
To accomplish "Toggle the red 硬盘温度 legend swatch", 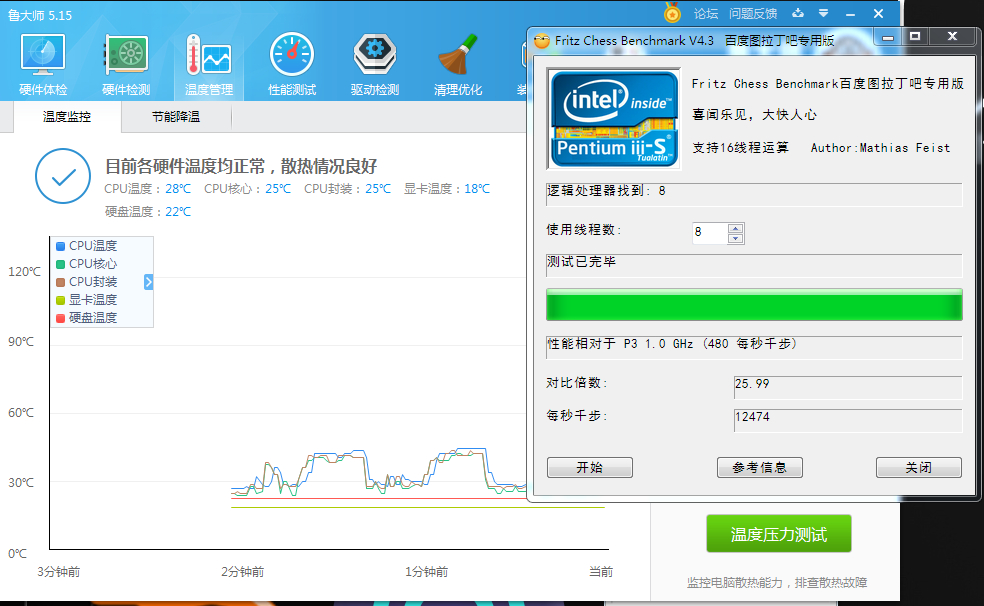I will tap(61, 318).
